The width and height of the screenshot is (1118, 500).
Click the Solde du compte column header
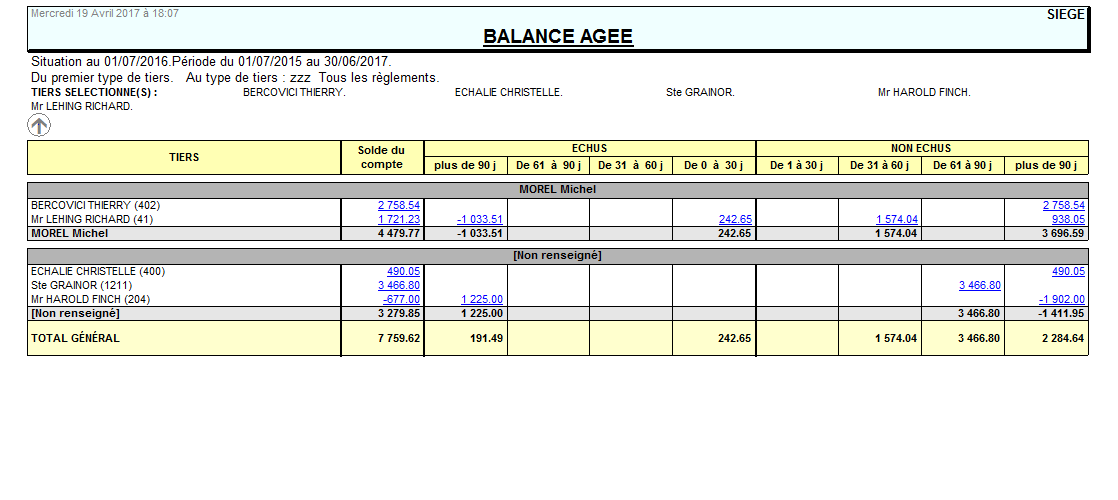click(382, 157)
